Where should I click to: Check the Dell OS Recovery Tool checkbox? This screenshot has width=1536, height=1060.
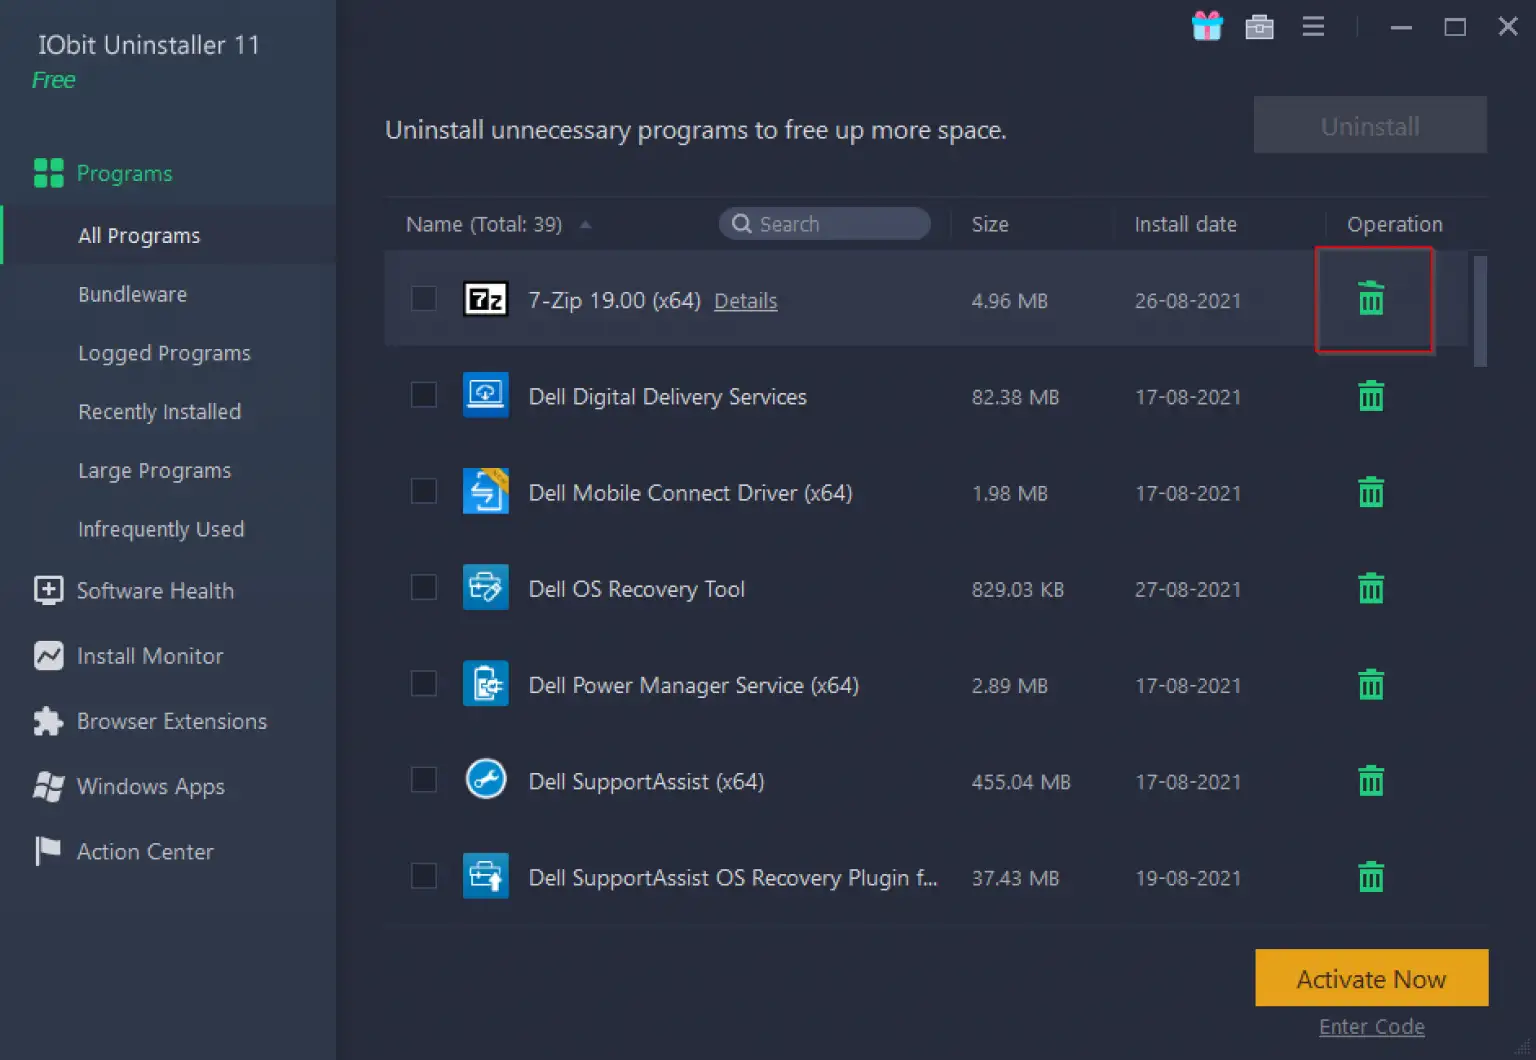424,586
